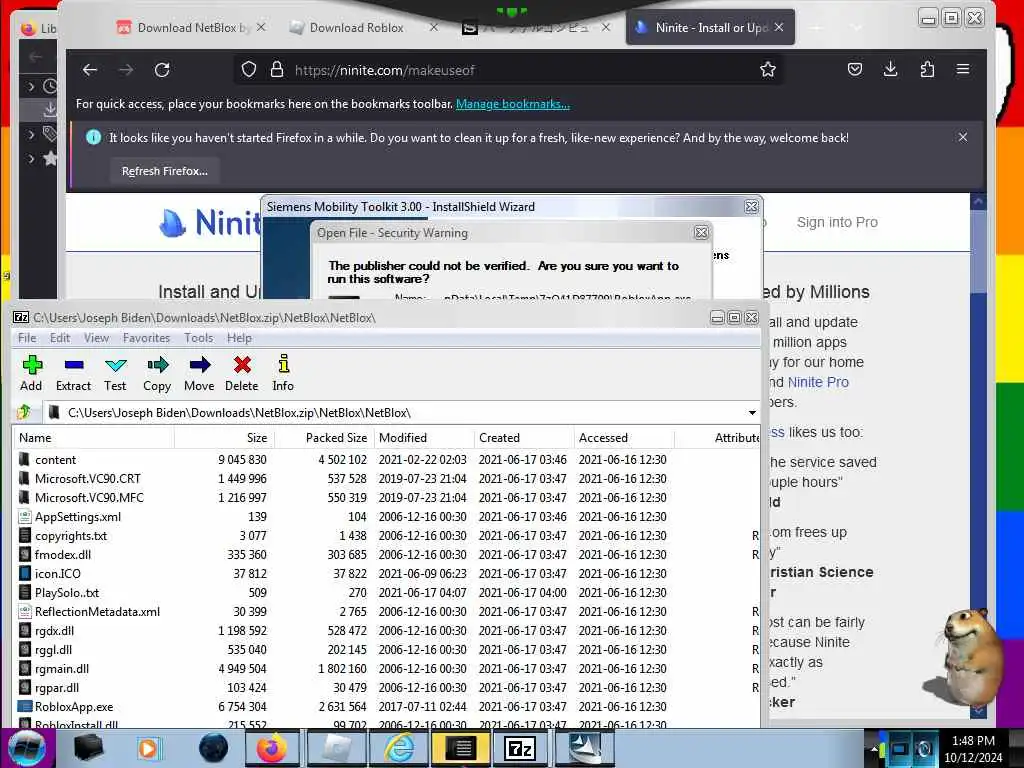Click the 7z taskbar button
This screenshot has height=768, width=1024.
pyautogui.click(x=520, y=748)
